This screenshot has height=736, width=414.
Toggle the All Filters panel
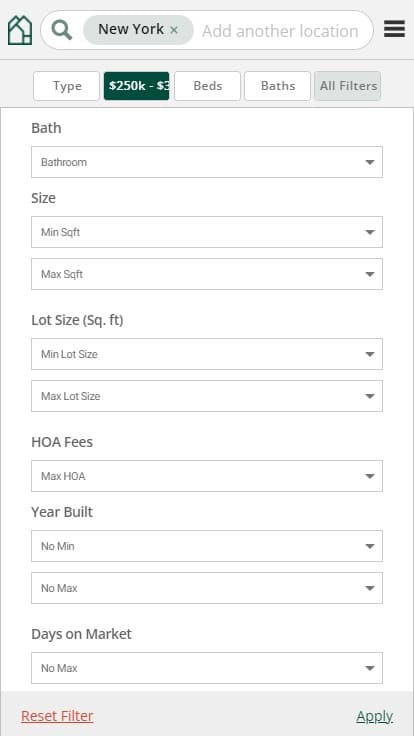(348, 86)
